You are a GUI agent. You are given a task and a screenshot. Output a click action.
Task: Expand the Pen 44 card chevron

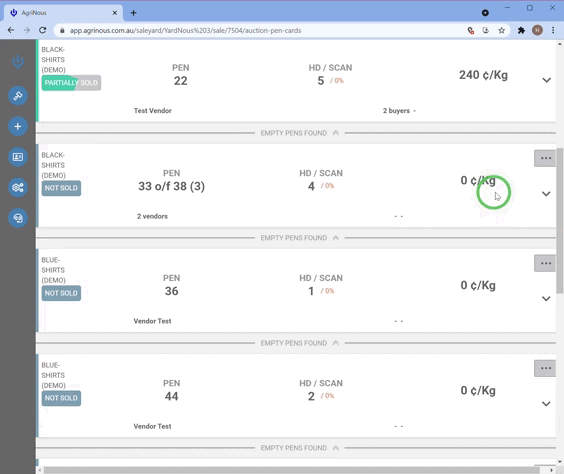[546, 404]
